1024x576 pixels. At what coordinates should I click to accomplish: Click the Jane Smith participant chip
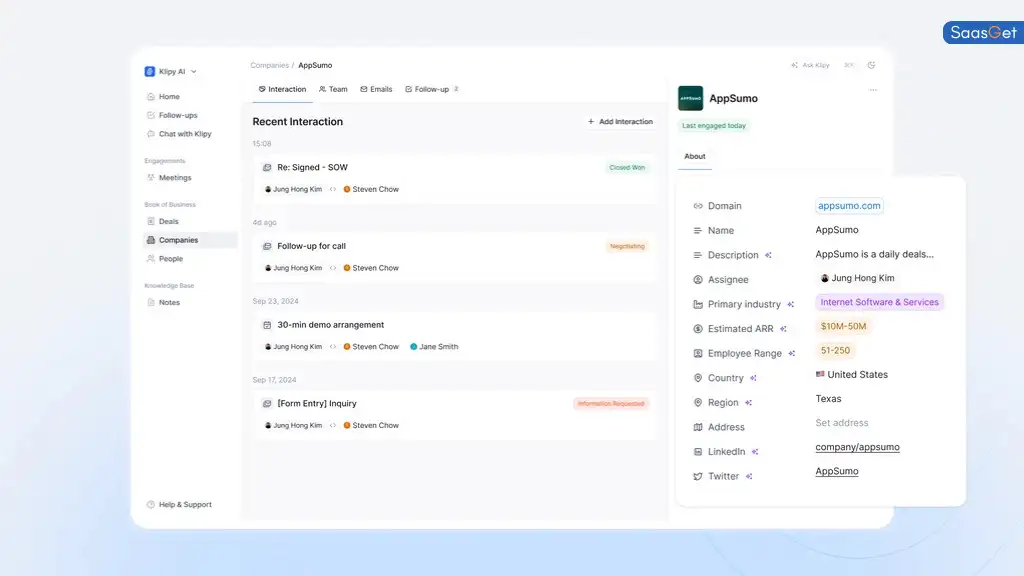click(434, 347)
